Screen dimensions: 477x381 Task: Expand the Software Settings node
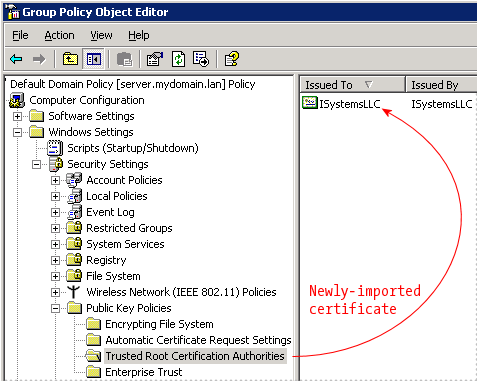pos(17,116)
